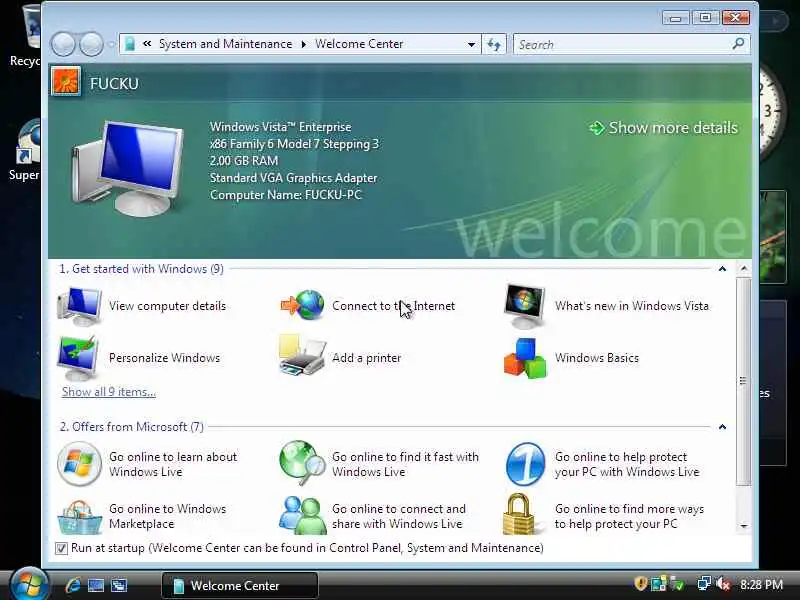Open What's new in Windows Vista icon
The height and width of the screenshot is (600, 800).
point(524,306)
